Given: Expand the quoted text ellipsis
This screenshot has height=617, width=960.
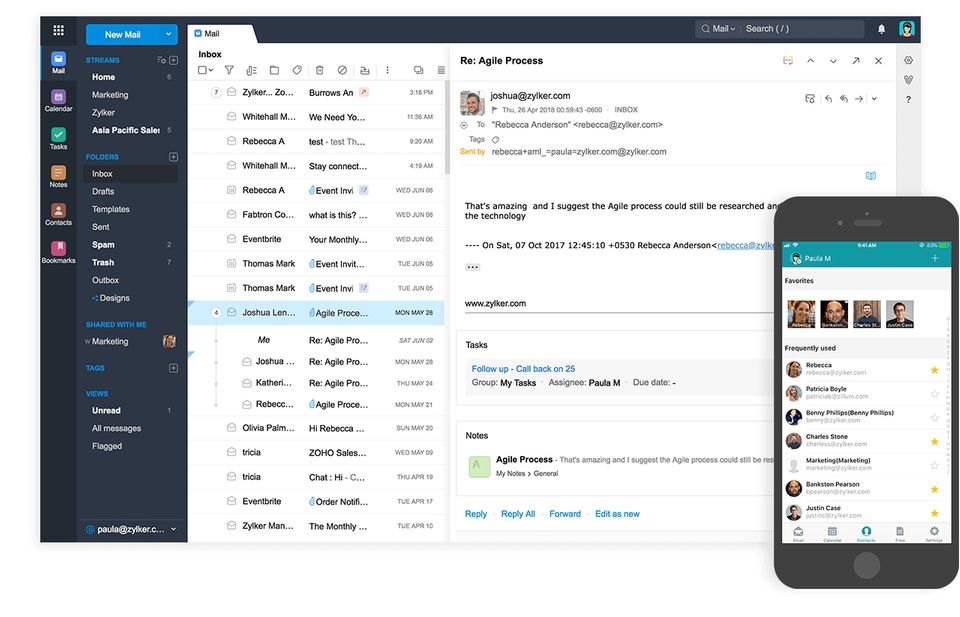Looking at the screenshot, I should [472, 267].
